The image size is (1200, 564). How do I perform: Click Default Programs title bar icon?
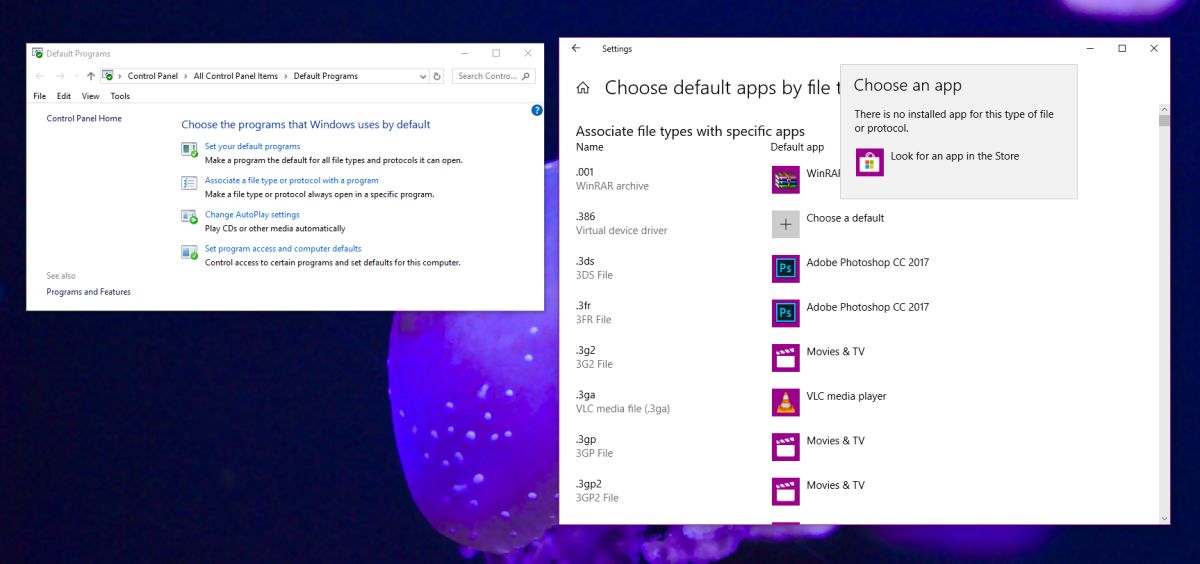pyautogui.click(x=38, y=53)
